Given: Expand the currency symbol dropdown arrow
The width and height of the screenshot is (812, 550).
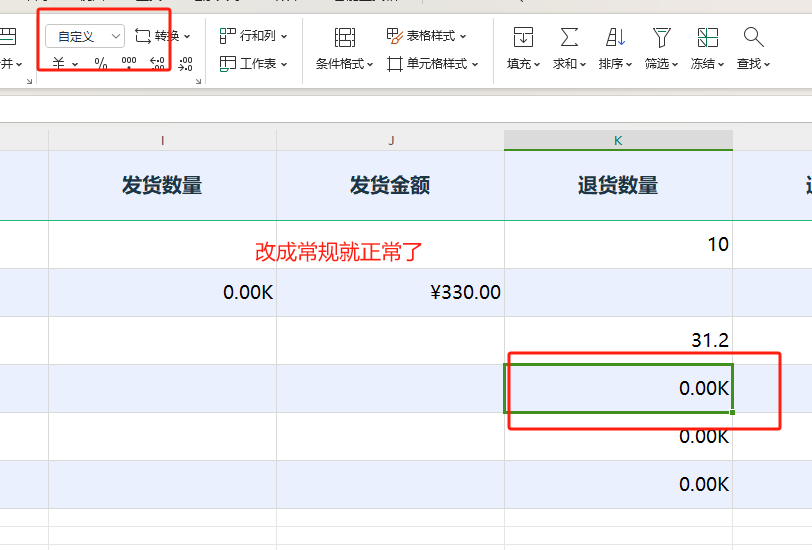Looking at the screenshot, I should coord(75,64).
